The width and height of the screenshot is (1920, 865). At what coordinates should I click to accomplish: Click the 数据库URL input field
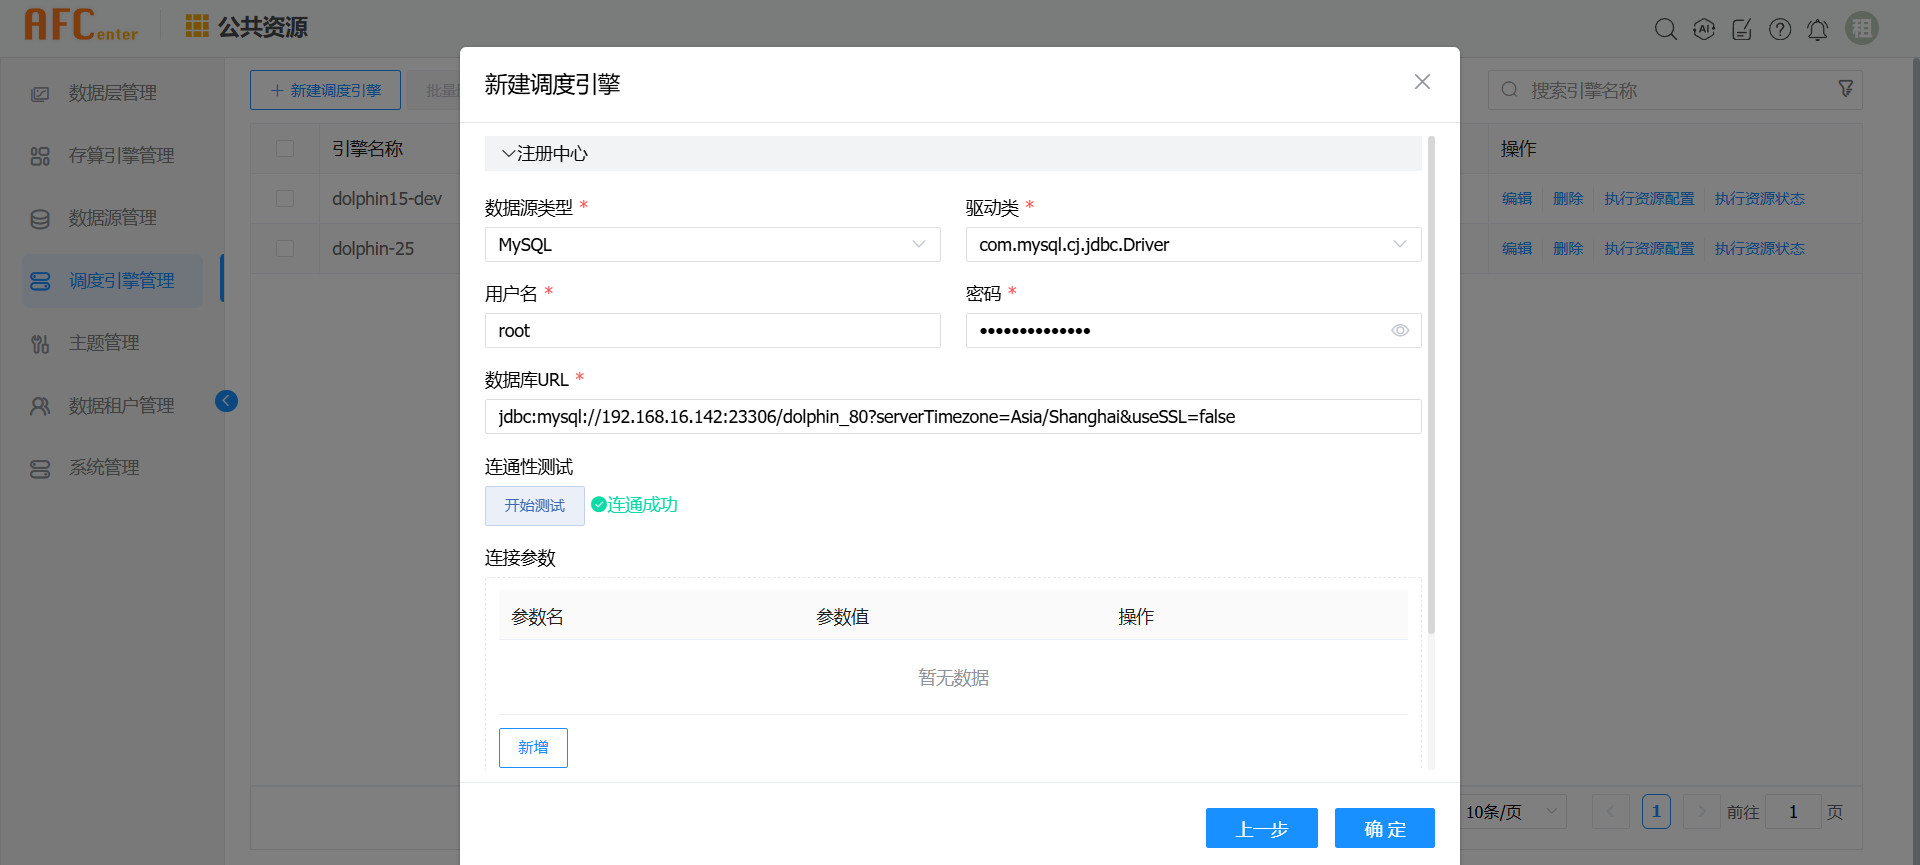pos(952,417)
